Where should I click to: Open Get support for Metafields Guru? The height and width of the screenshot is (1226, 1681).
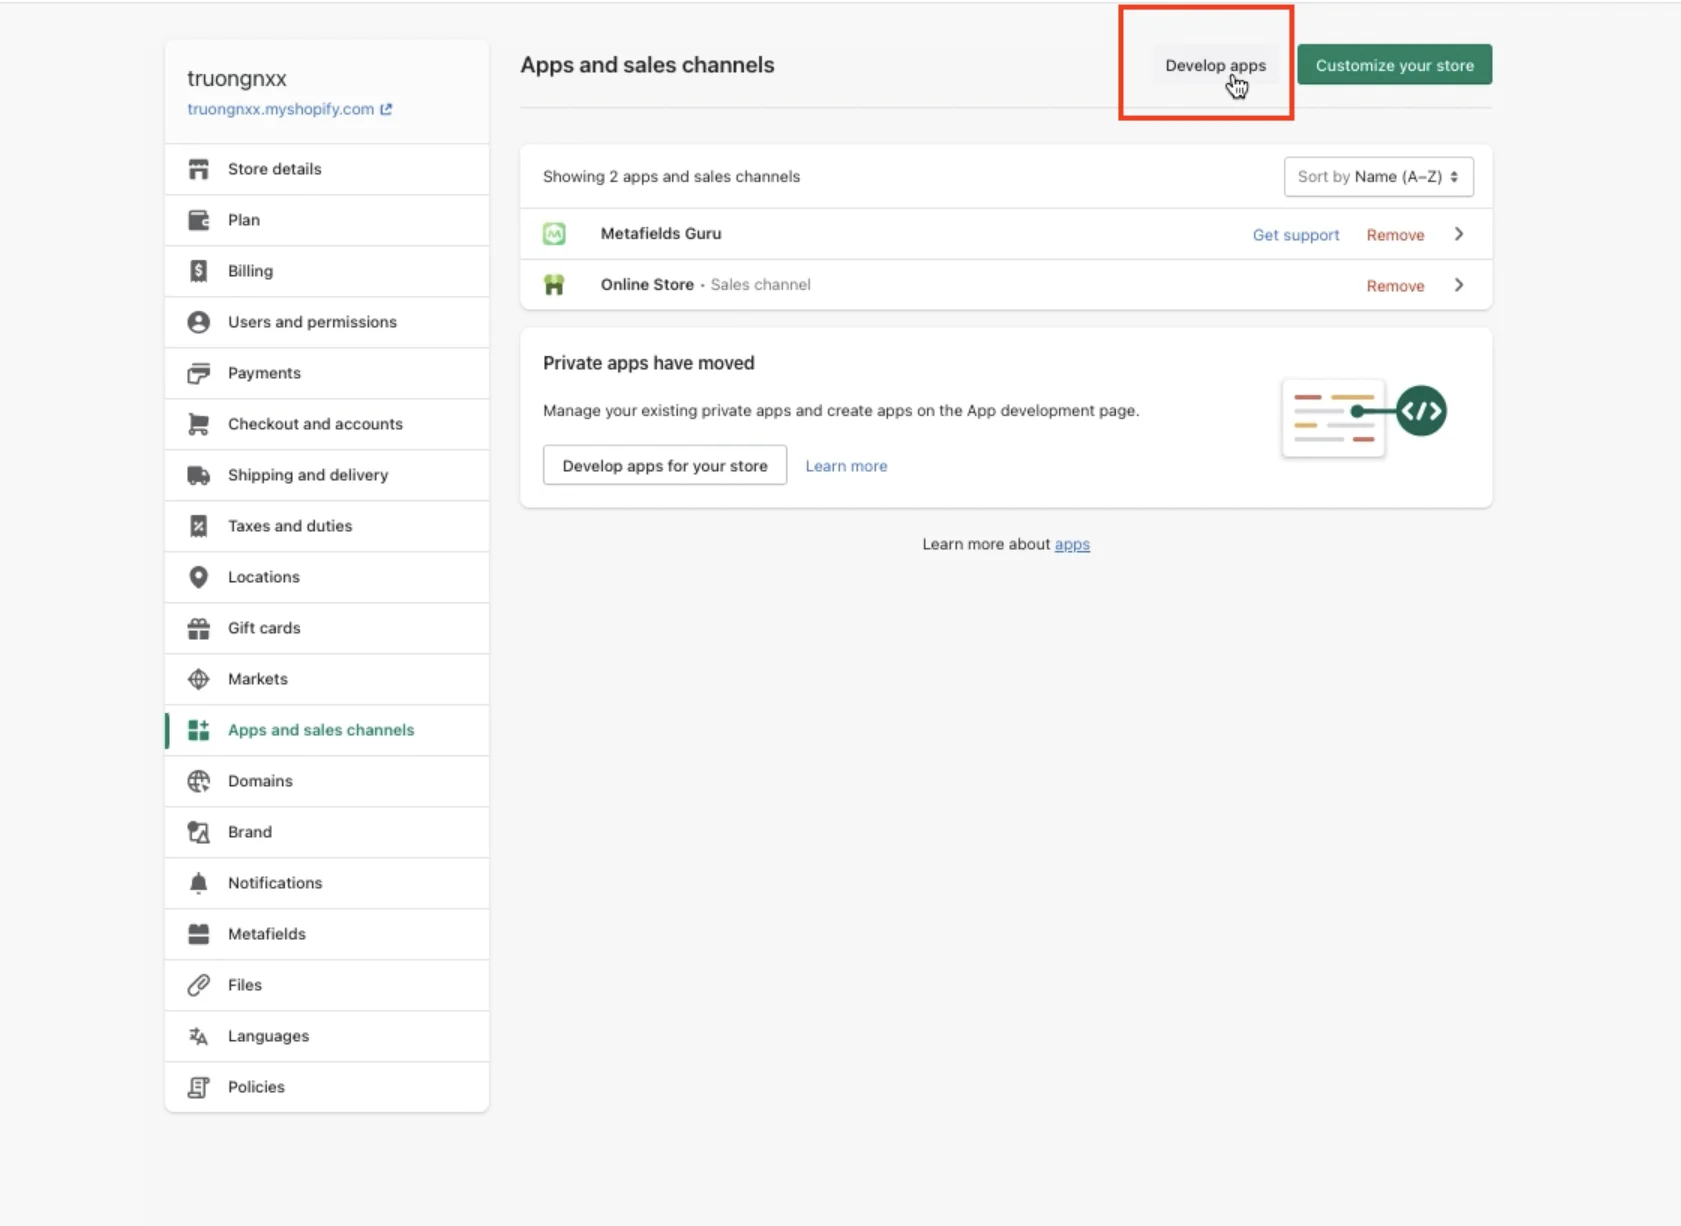point(1296,234)
